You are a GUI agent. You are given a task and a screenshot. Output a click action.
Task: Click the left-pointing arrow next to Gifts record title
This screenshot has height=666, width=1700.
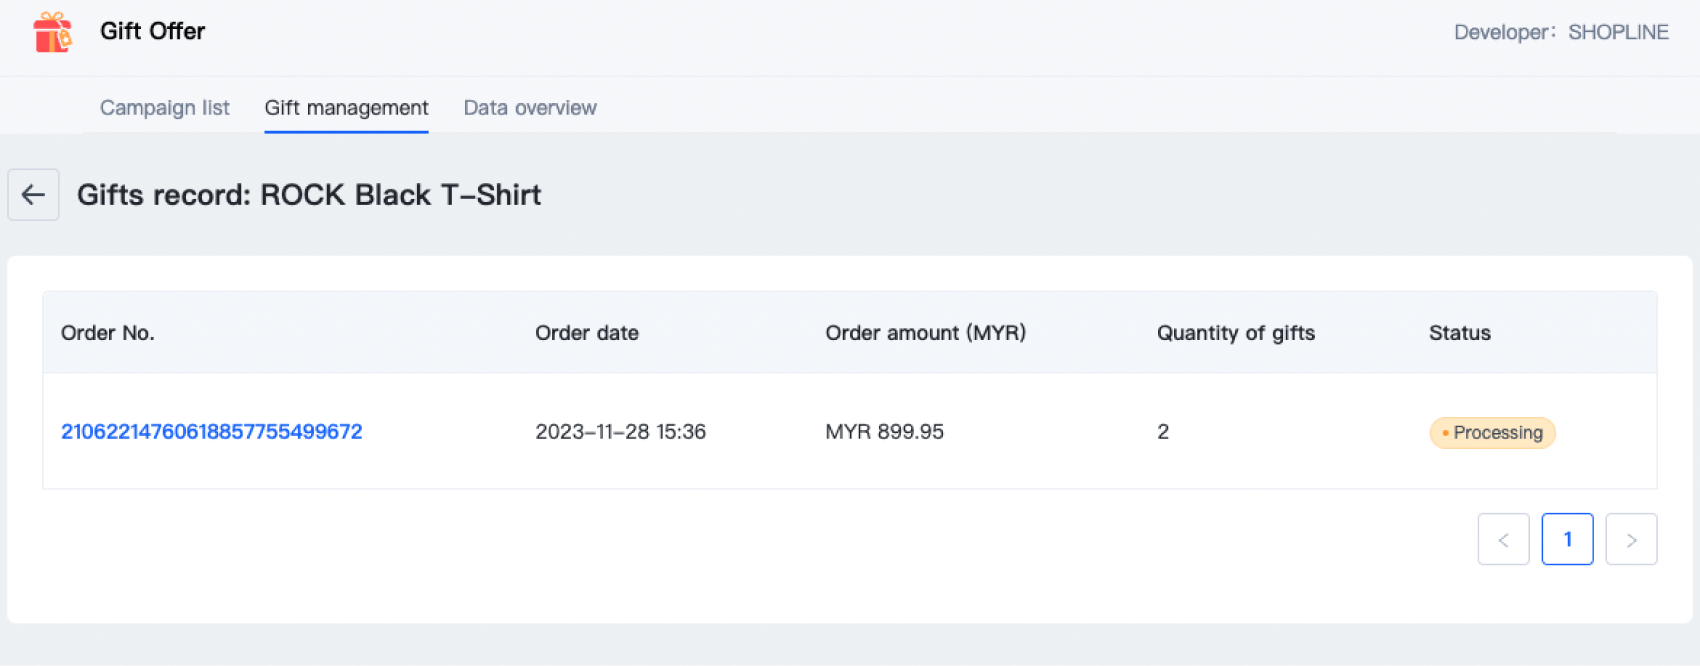33,194
